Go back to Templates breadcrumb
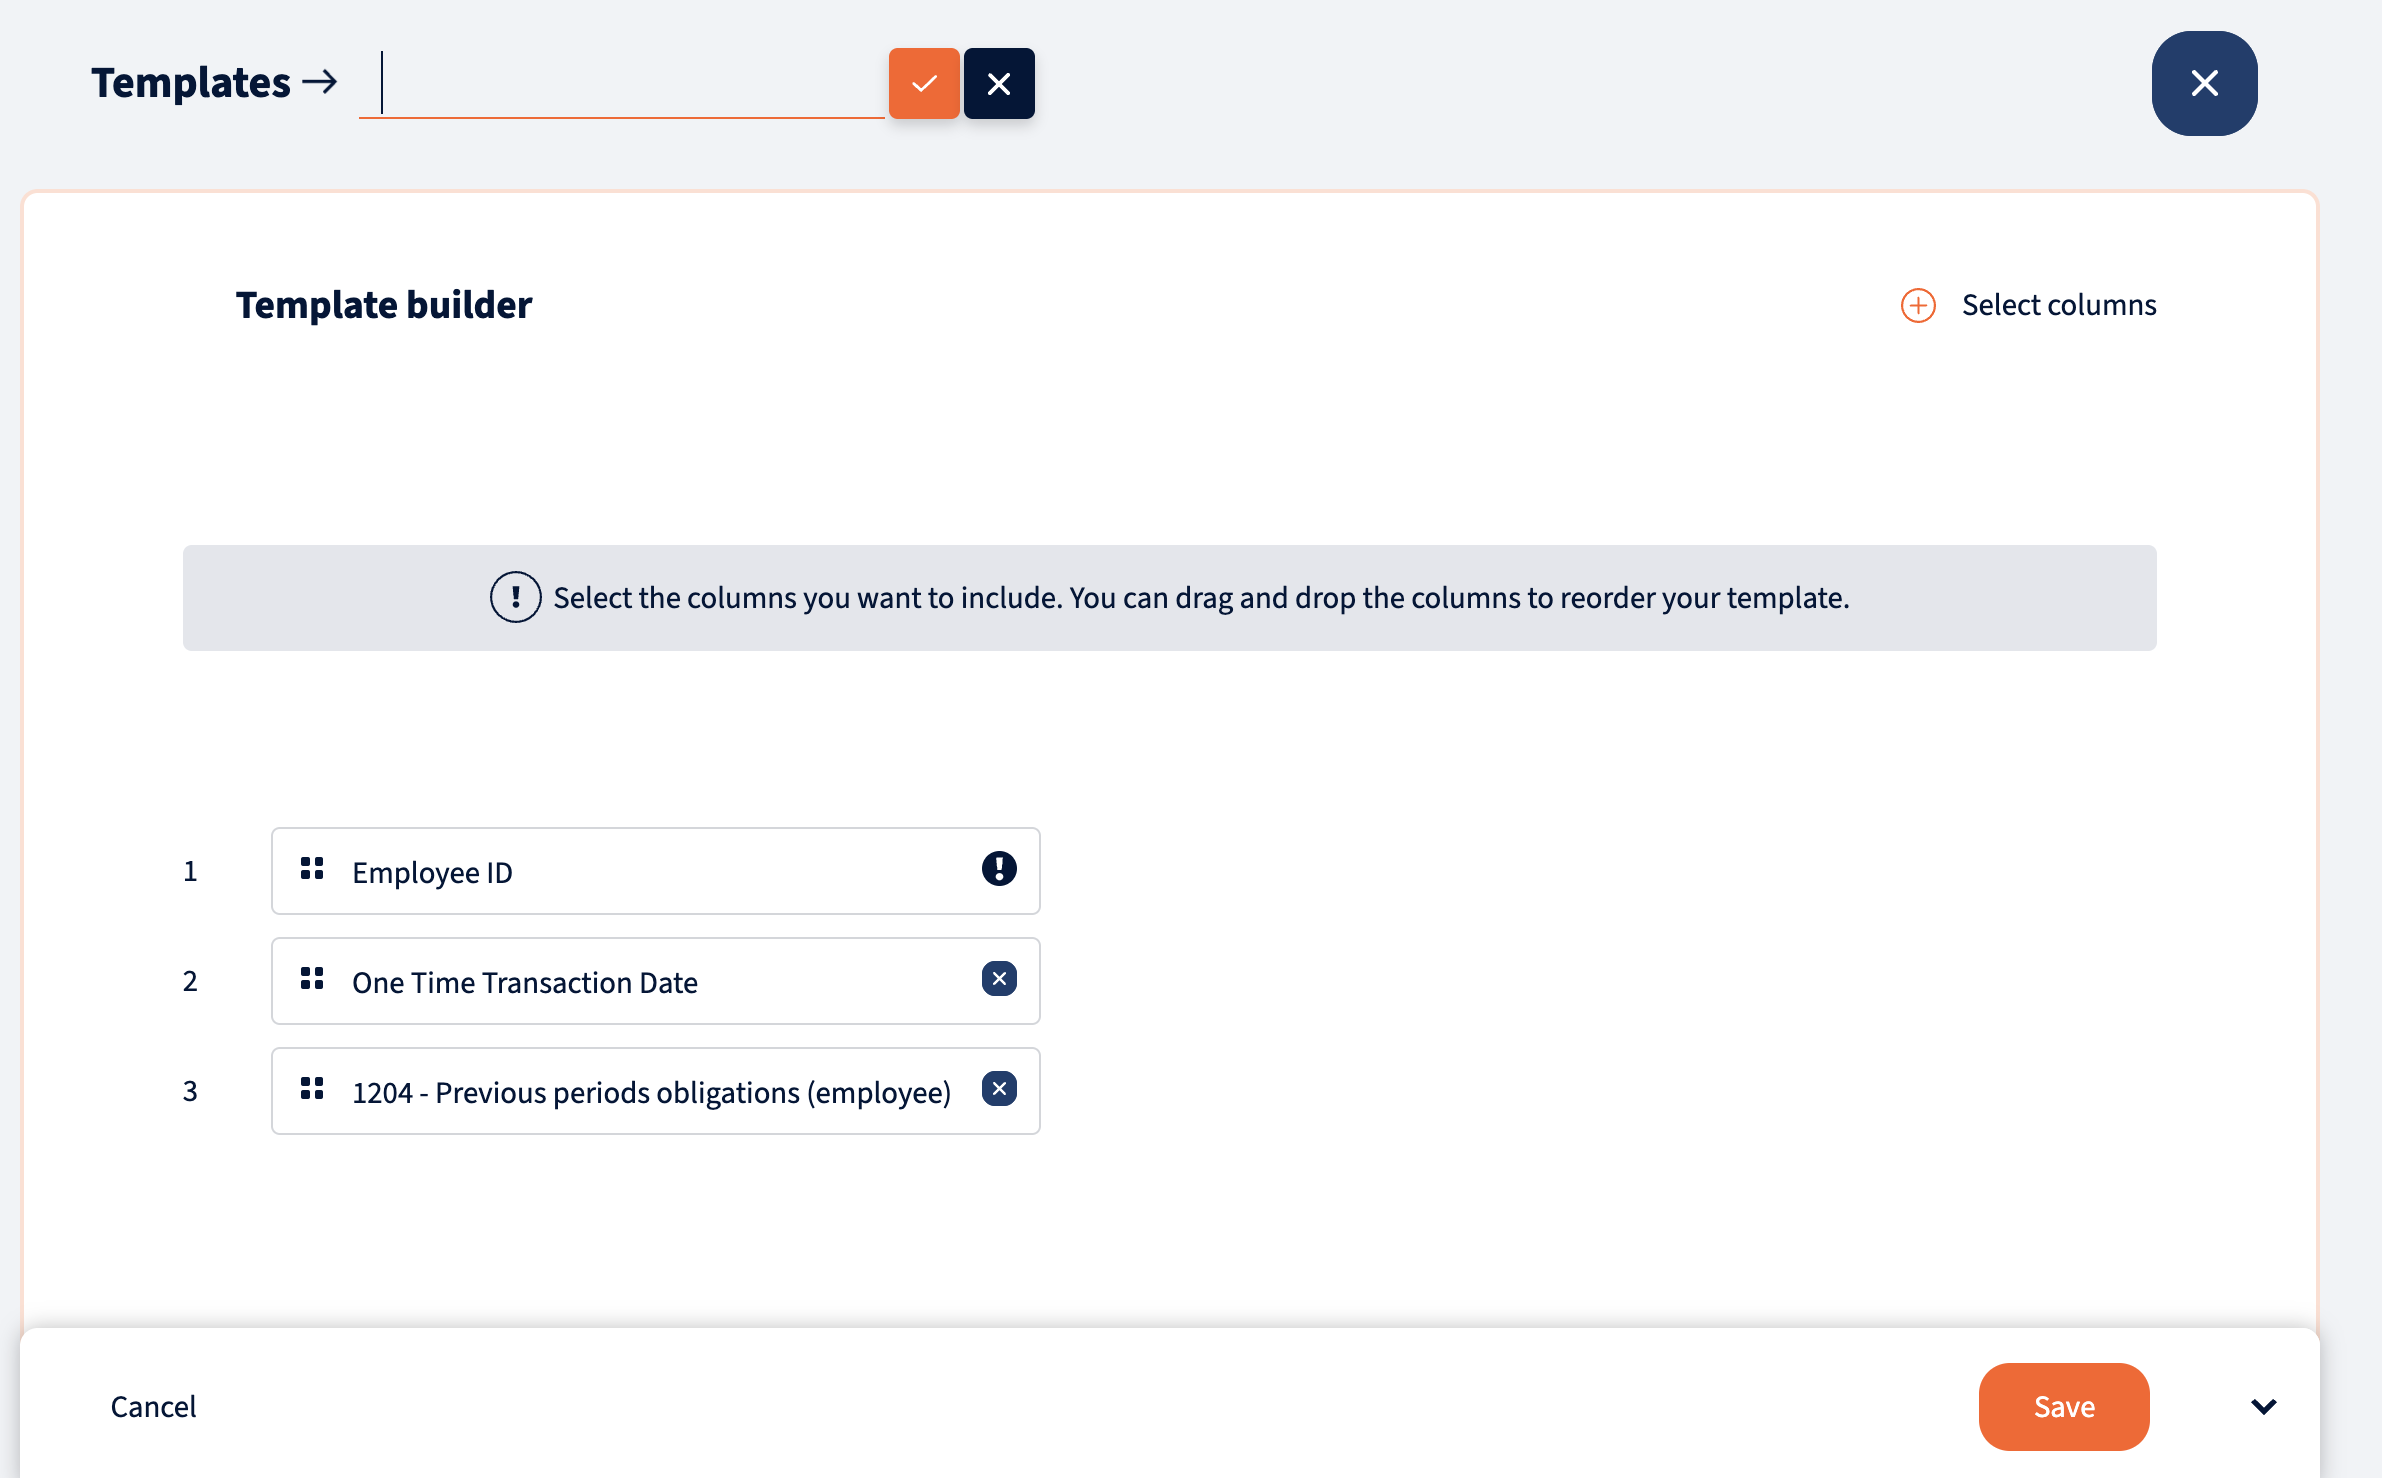This screenshot has width=2382, height=1478. click(x=190, y=83)
